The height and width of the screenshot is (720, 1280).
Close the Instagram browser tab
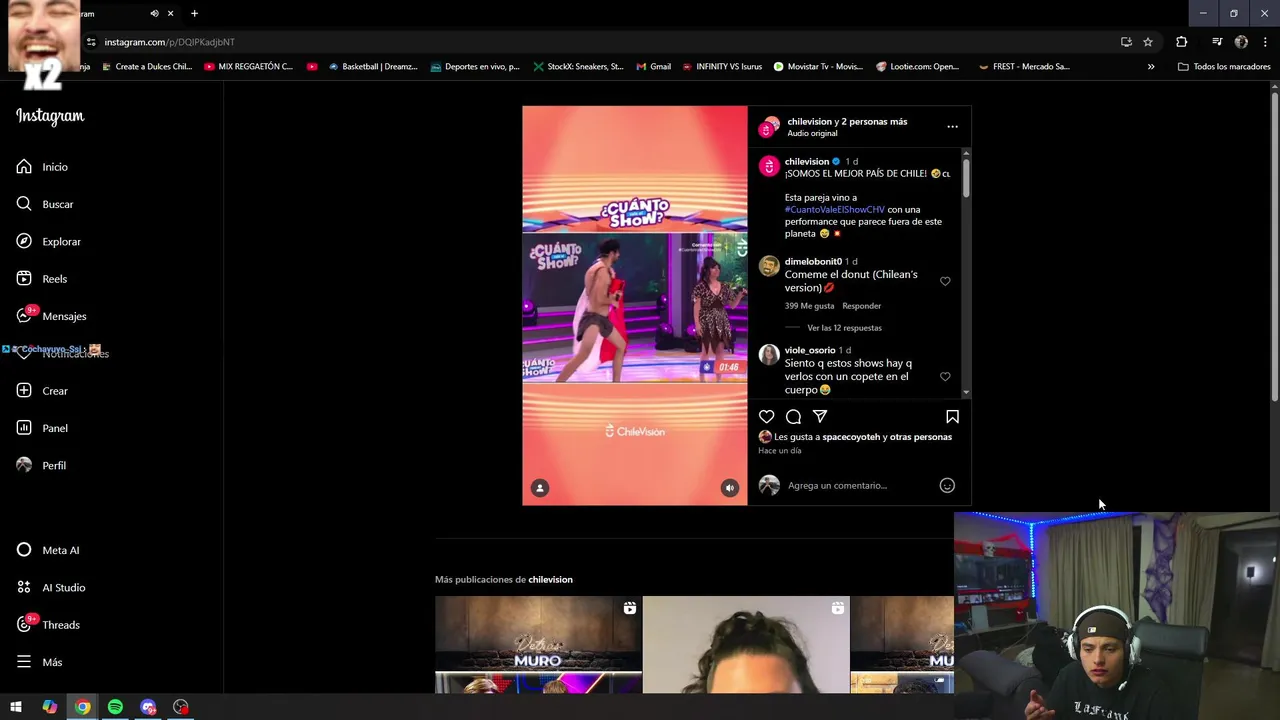pos(171,14)
